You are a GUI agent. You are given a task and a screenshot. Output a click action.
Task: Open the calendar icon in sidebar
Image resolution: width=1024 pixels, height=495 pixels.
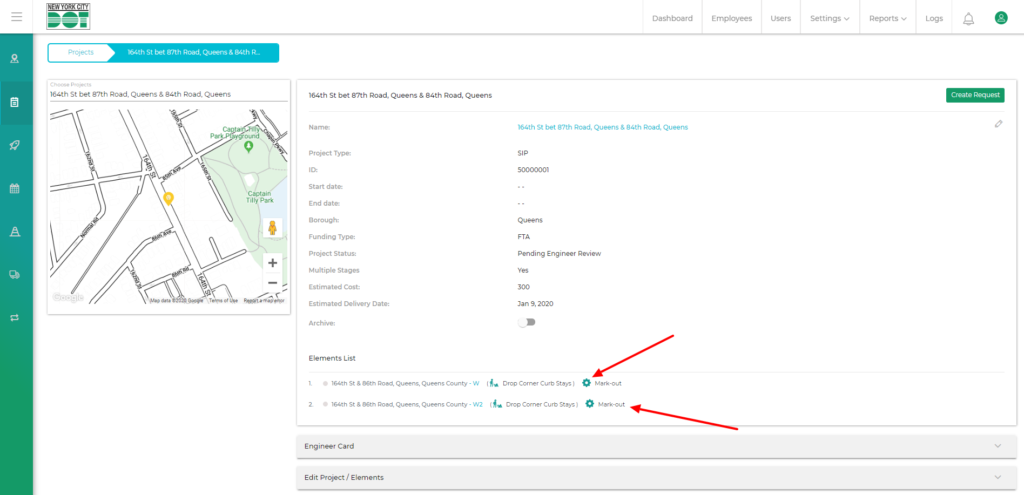15,188
